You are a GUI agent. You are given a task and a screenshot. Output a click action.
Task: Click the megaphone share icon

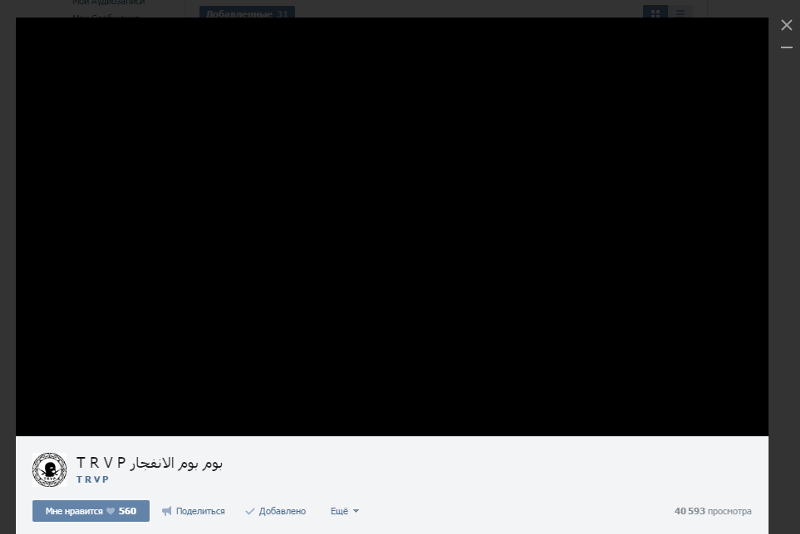pyautogui.click(x=167, y=511)
